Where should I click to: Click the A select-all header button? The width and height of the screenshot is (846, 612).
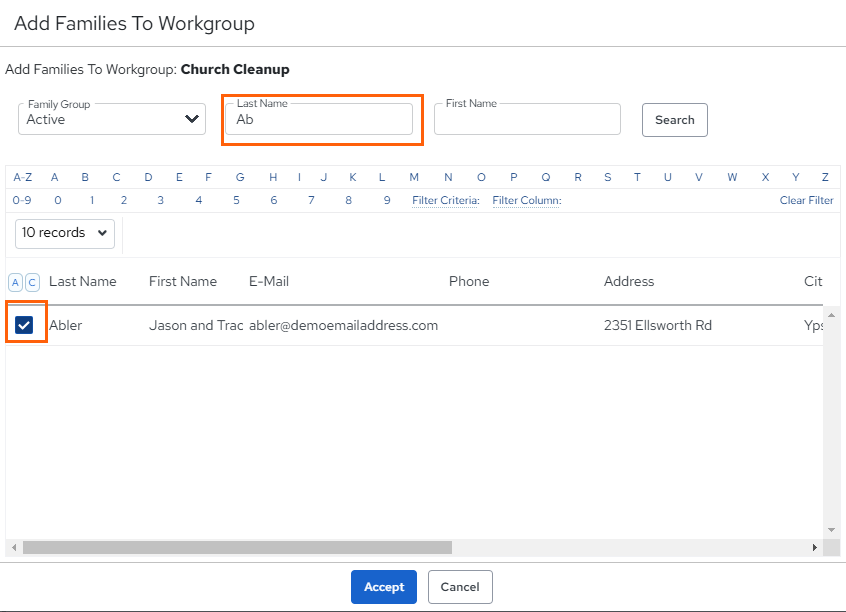15,282
